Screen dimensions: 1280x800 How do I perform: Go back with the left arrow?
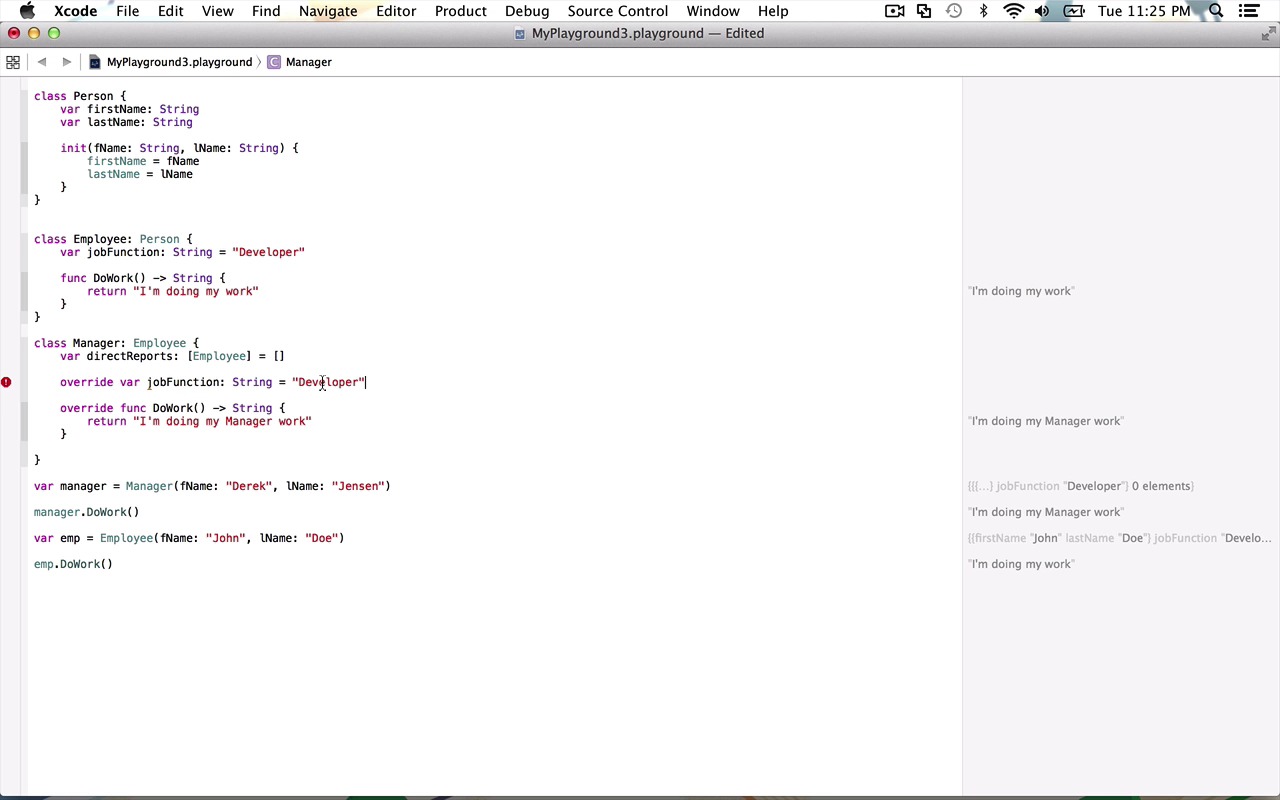coord(42,62)
